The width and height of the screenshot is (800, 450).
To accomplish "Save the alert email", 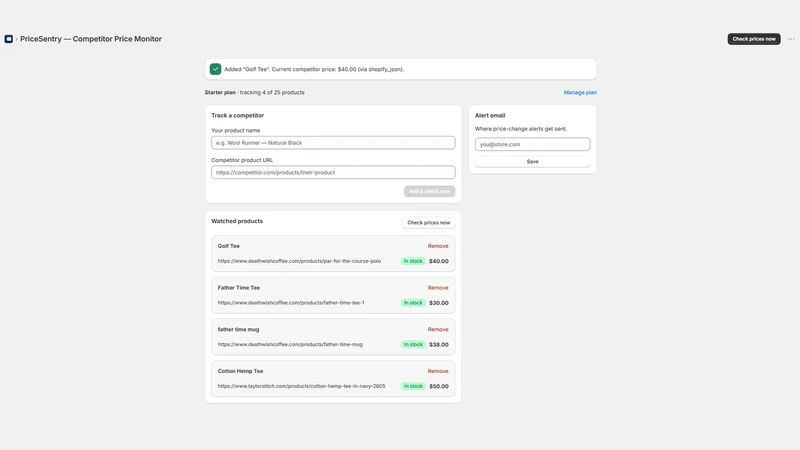I will point(532,161).
